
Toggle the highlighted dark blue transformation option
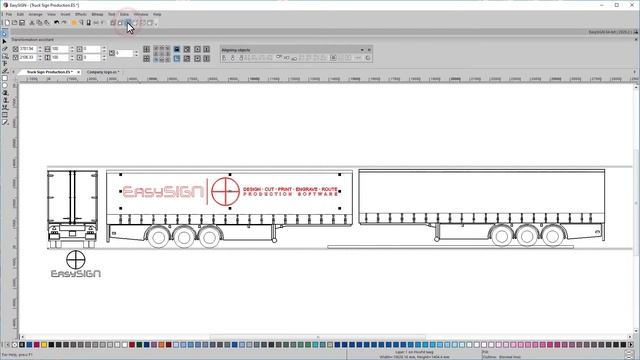177,49
